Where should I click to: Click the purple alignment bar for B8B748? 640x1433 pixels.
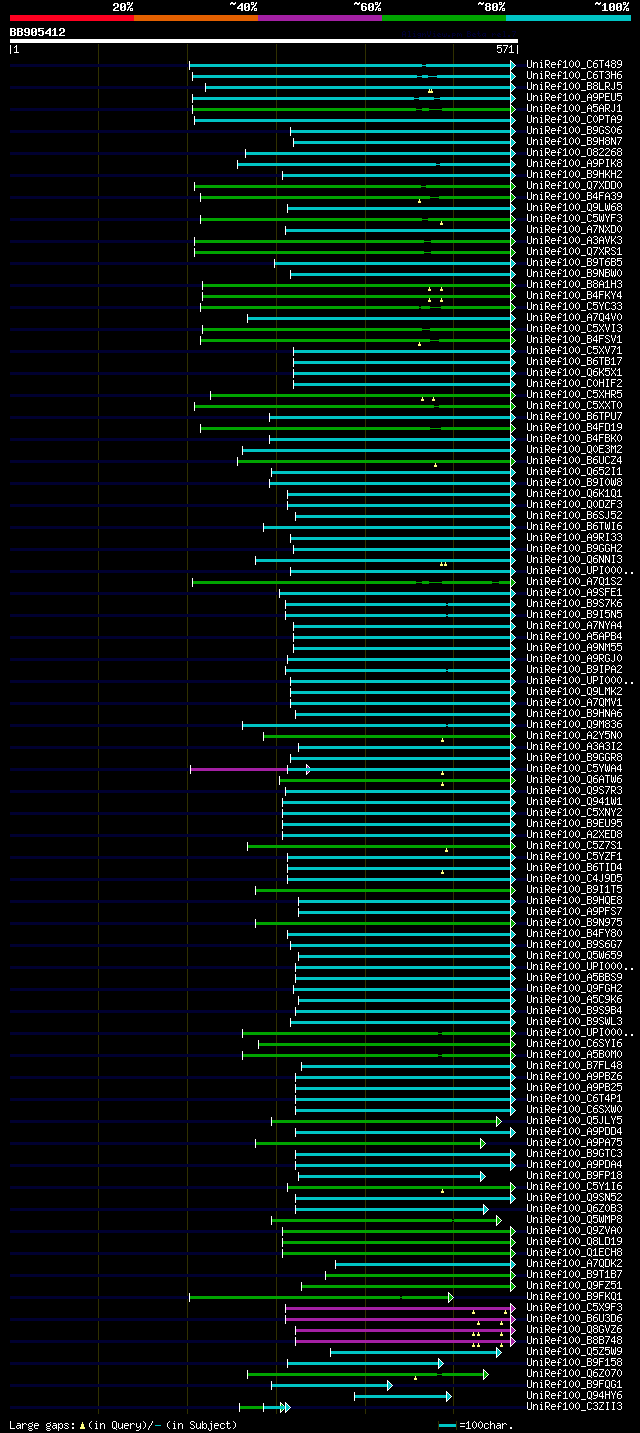pyautogui.click(x=405, y=1341)
